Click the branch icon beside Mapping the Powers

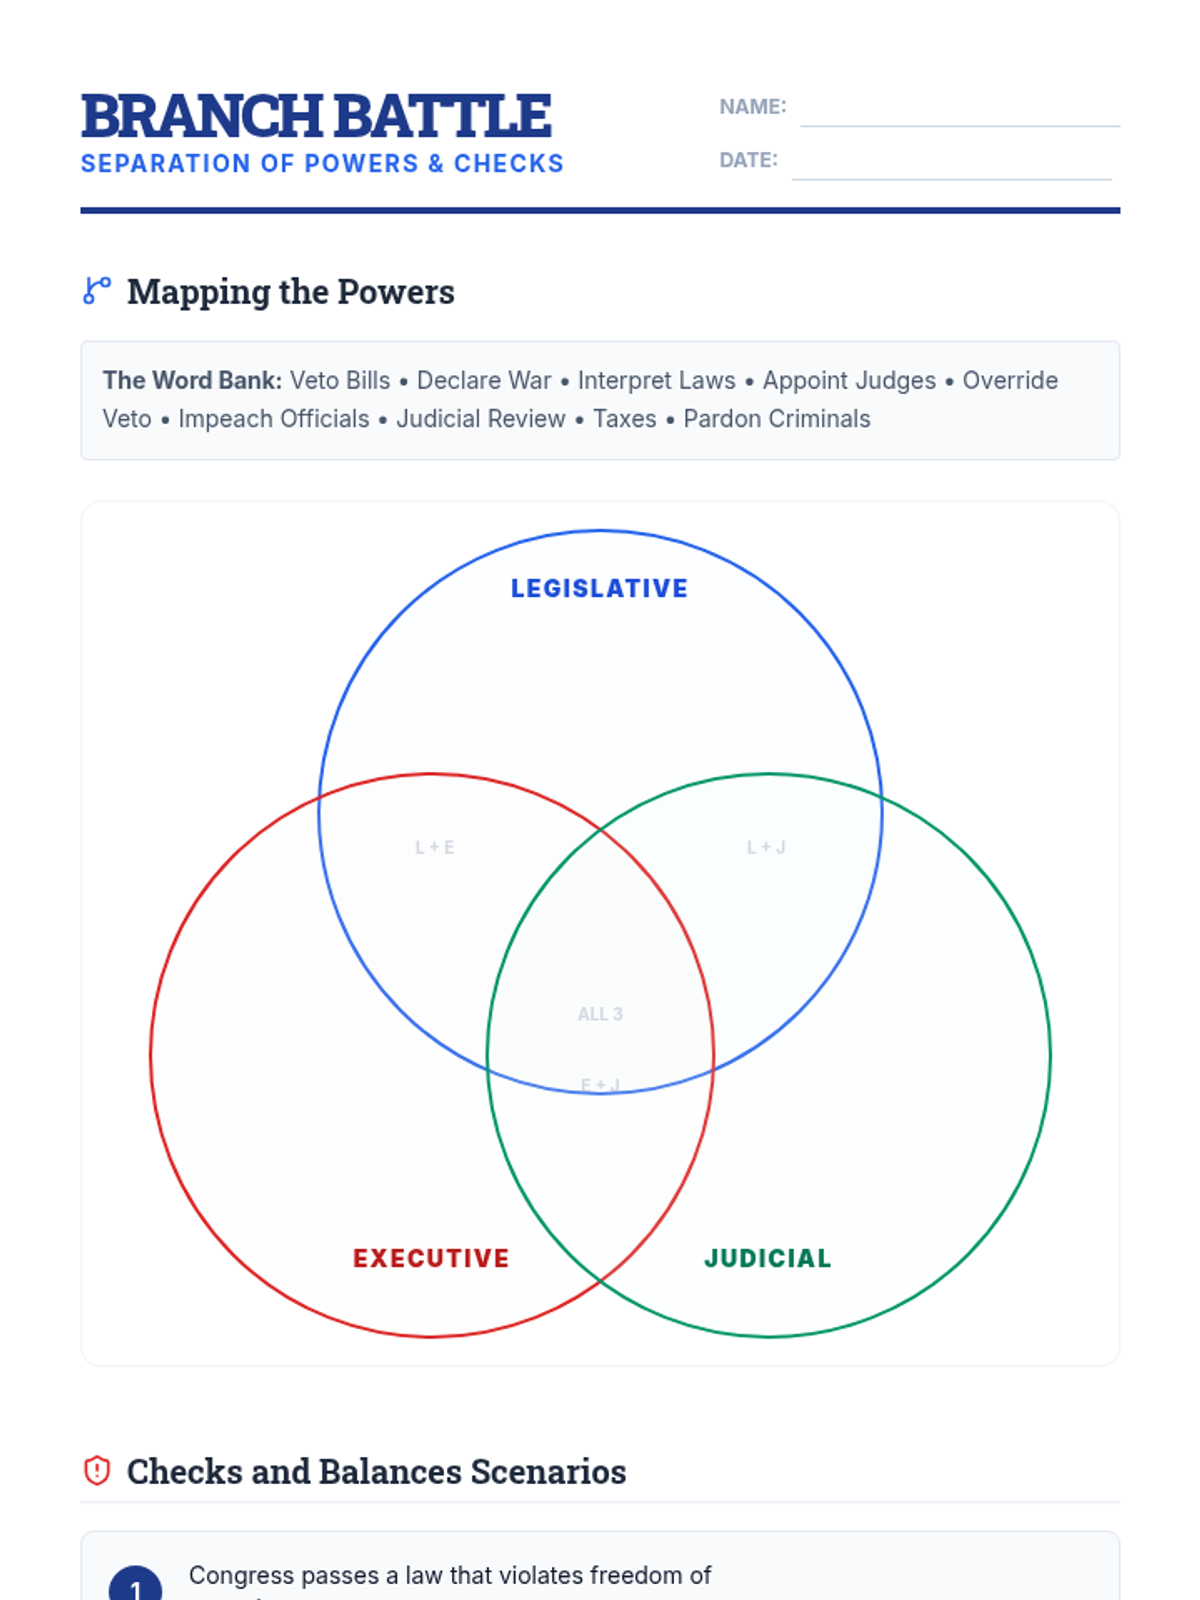tap(97, 291)
